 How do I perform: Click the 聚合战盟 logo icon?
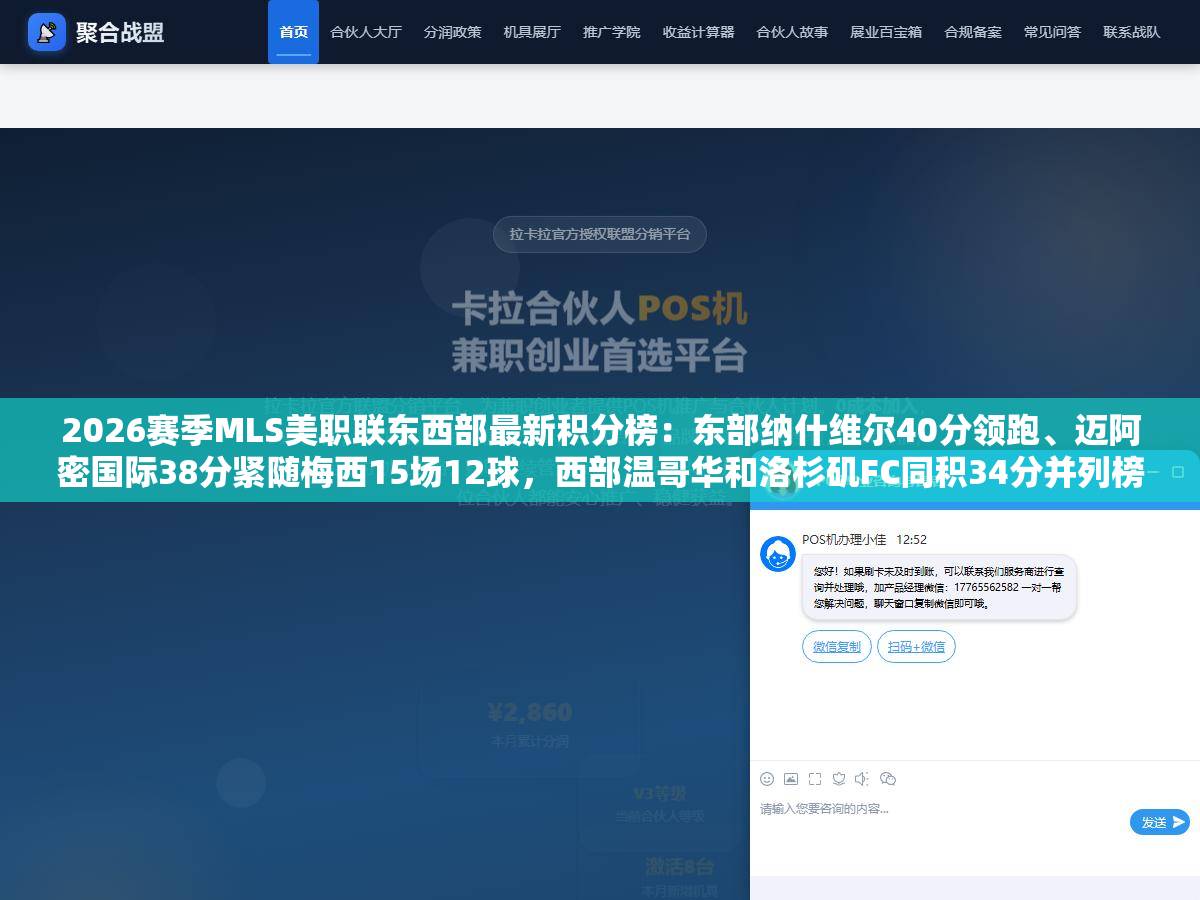tap(46, 32)
